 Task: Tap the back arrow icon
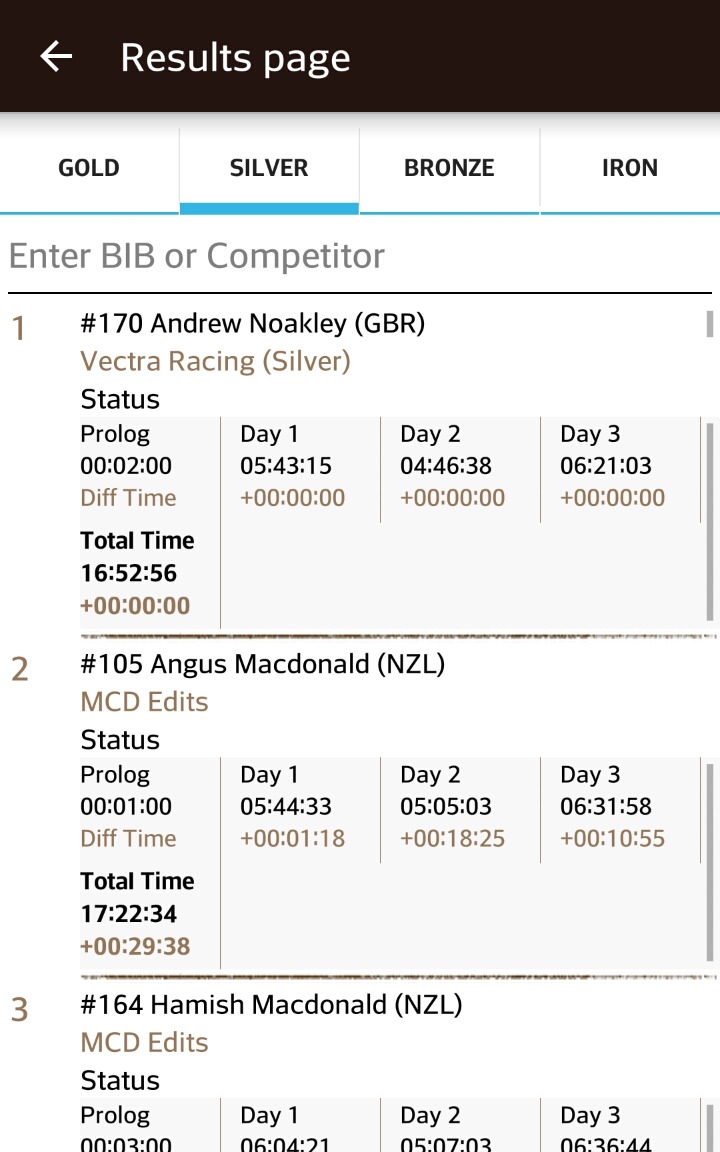click(x=56, y=57)
